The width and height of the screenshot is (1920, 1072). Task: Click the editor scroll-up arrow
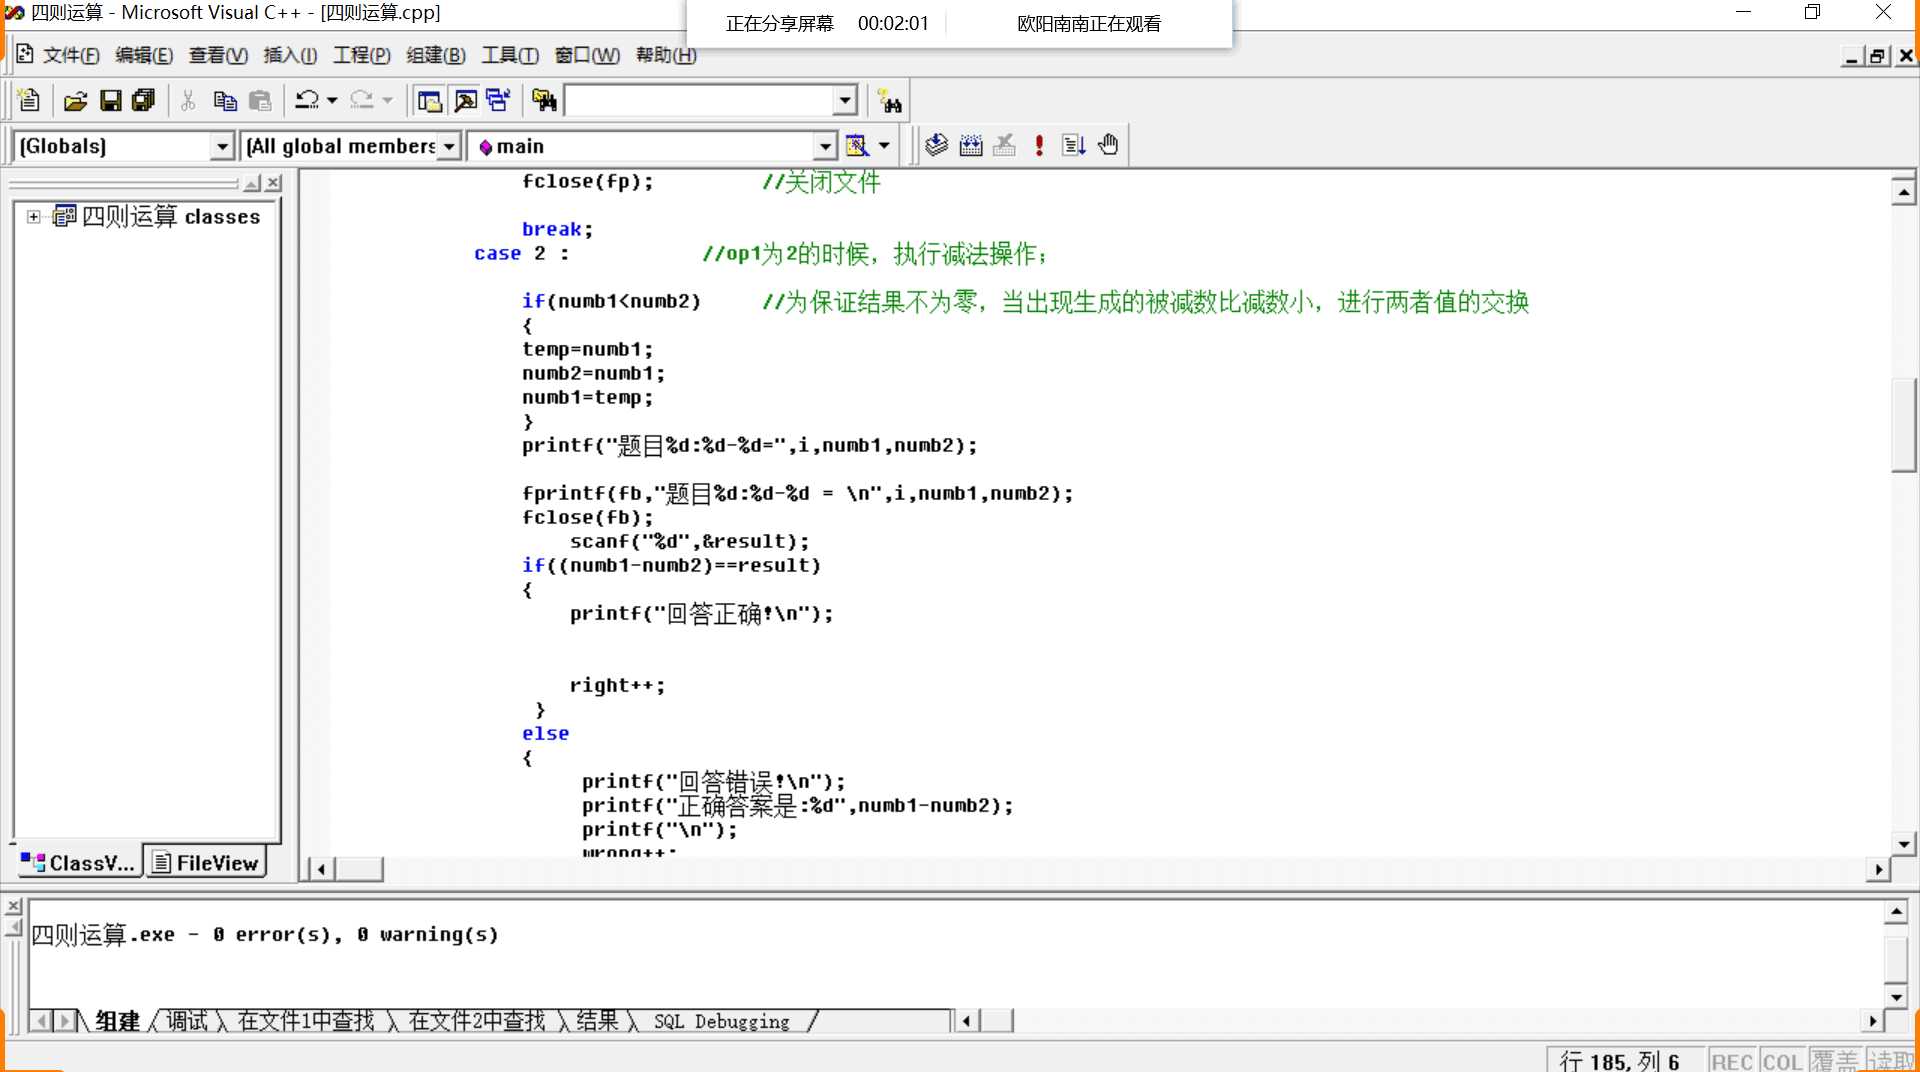coord(1904,191)
